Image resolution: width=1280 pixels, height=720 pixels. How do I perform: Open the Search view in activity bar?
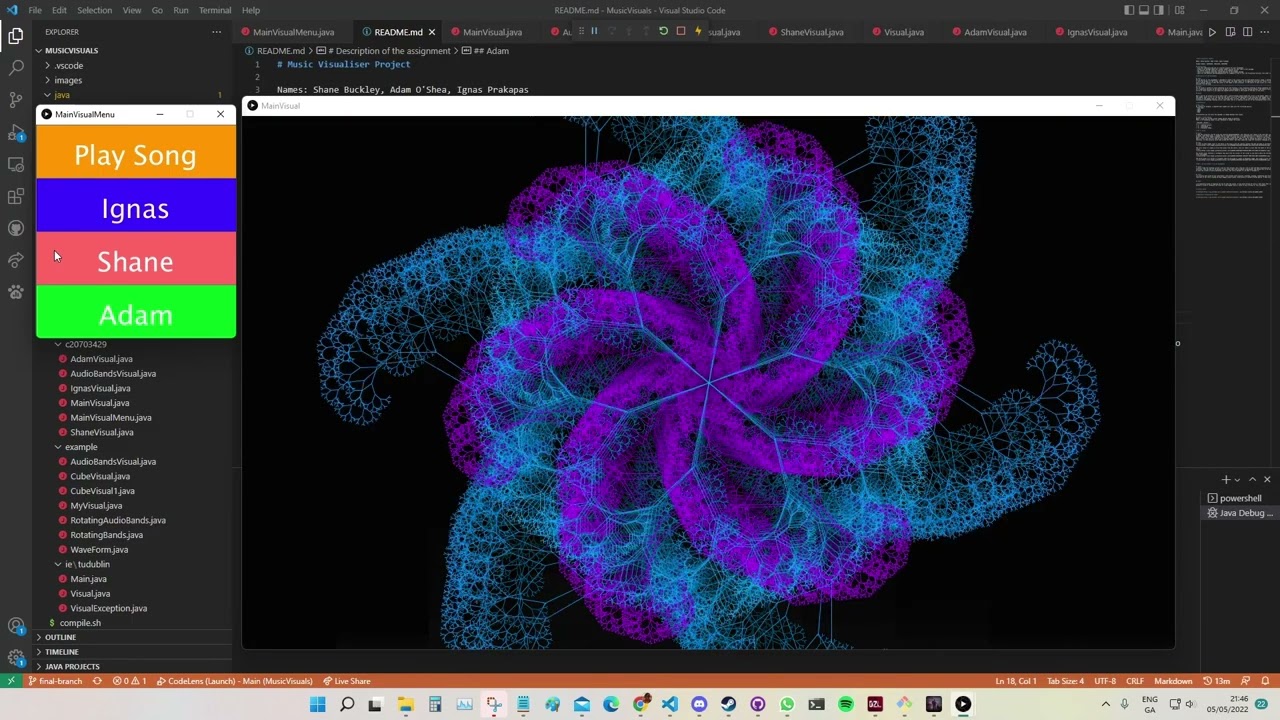click(x=16, y=68)
